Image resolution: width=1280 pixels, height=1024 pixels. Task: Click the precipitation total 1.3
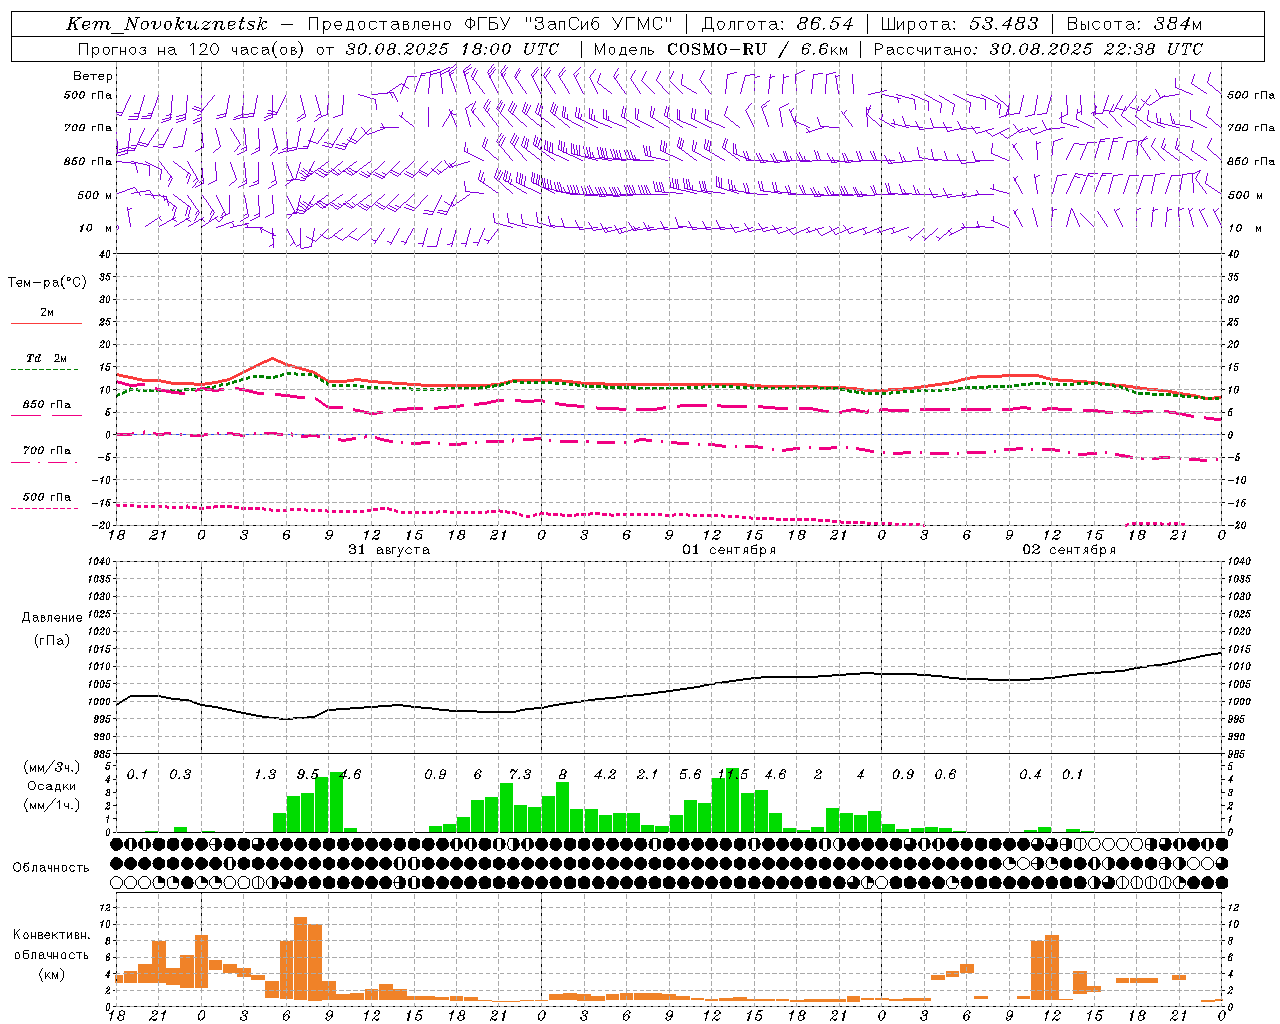coord(265,775)
